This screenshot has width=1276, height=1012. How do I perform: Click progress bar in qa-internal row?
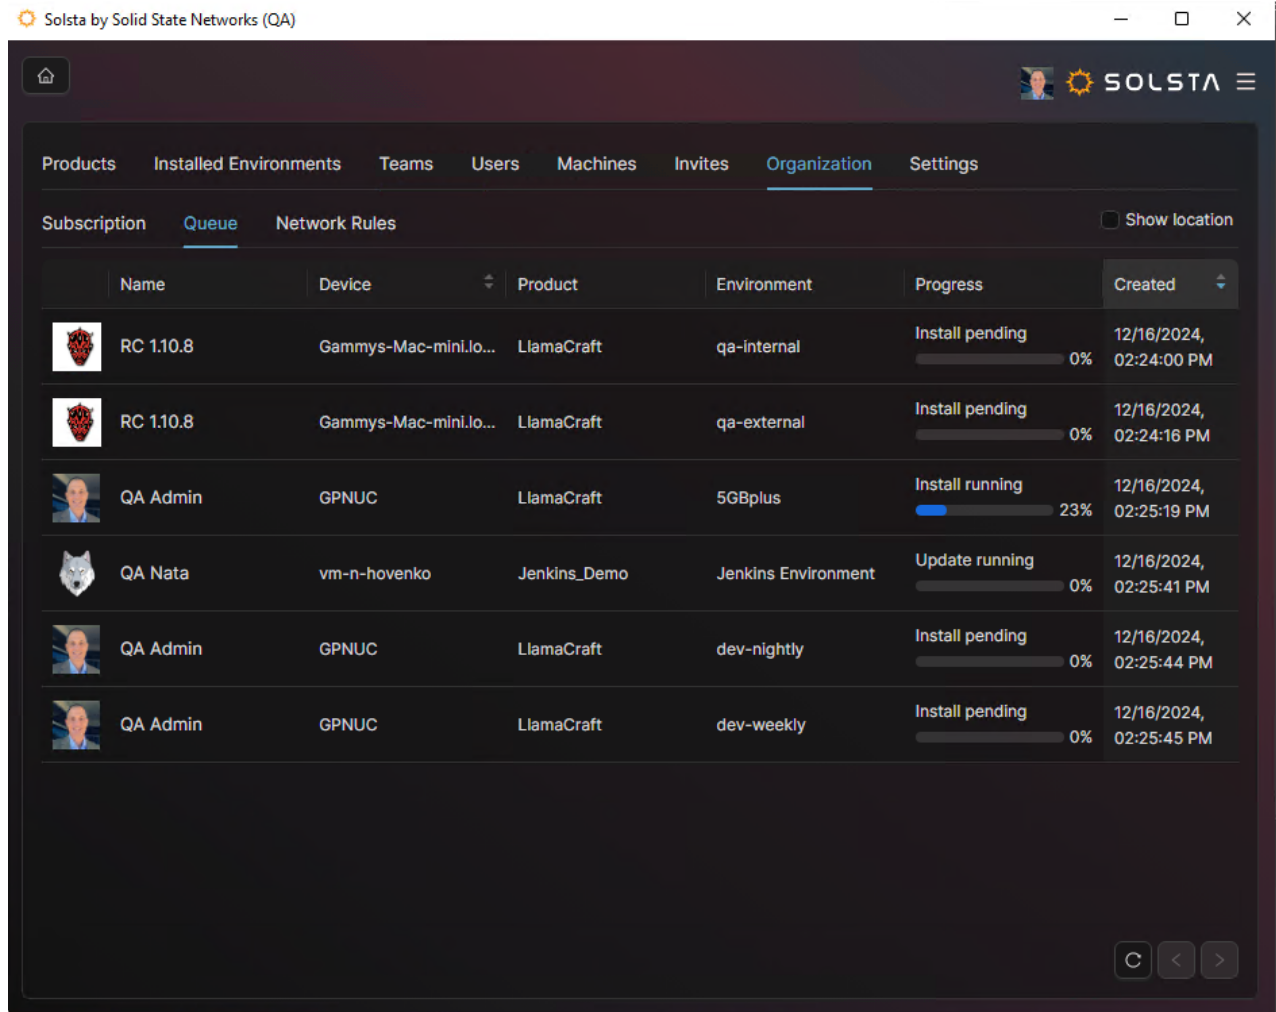989,359
